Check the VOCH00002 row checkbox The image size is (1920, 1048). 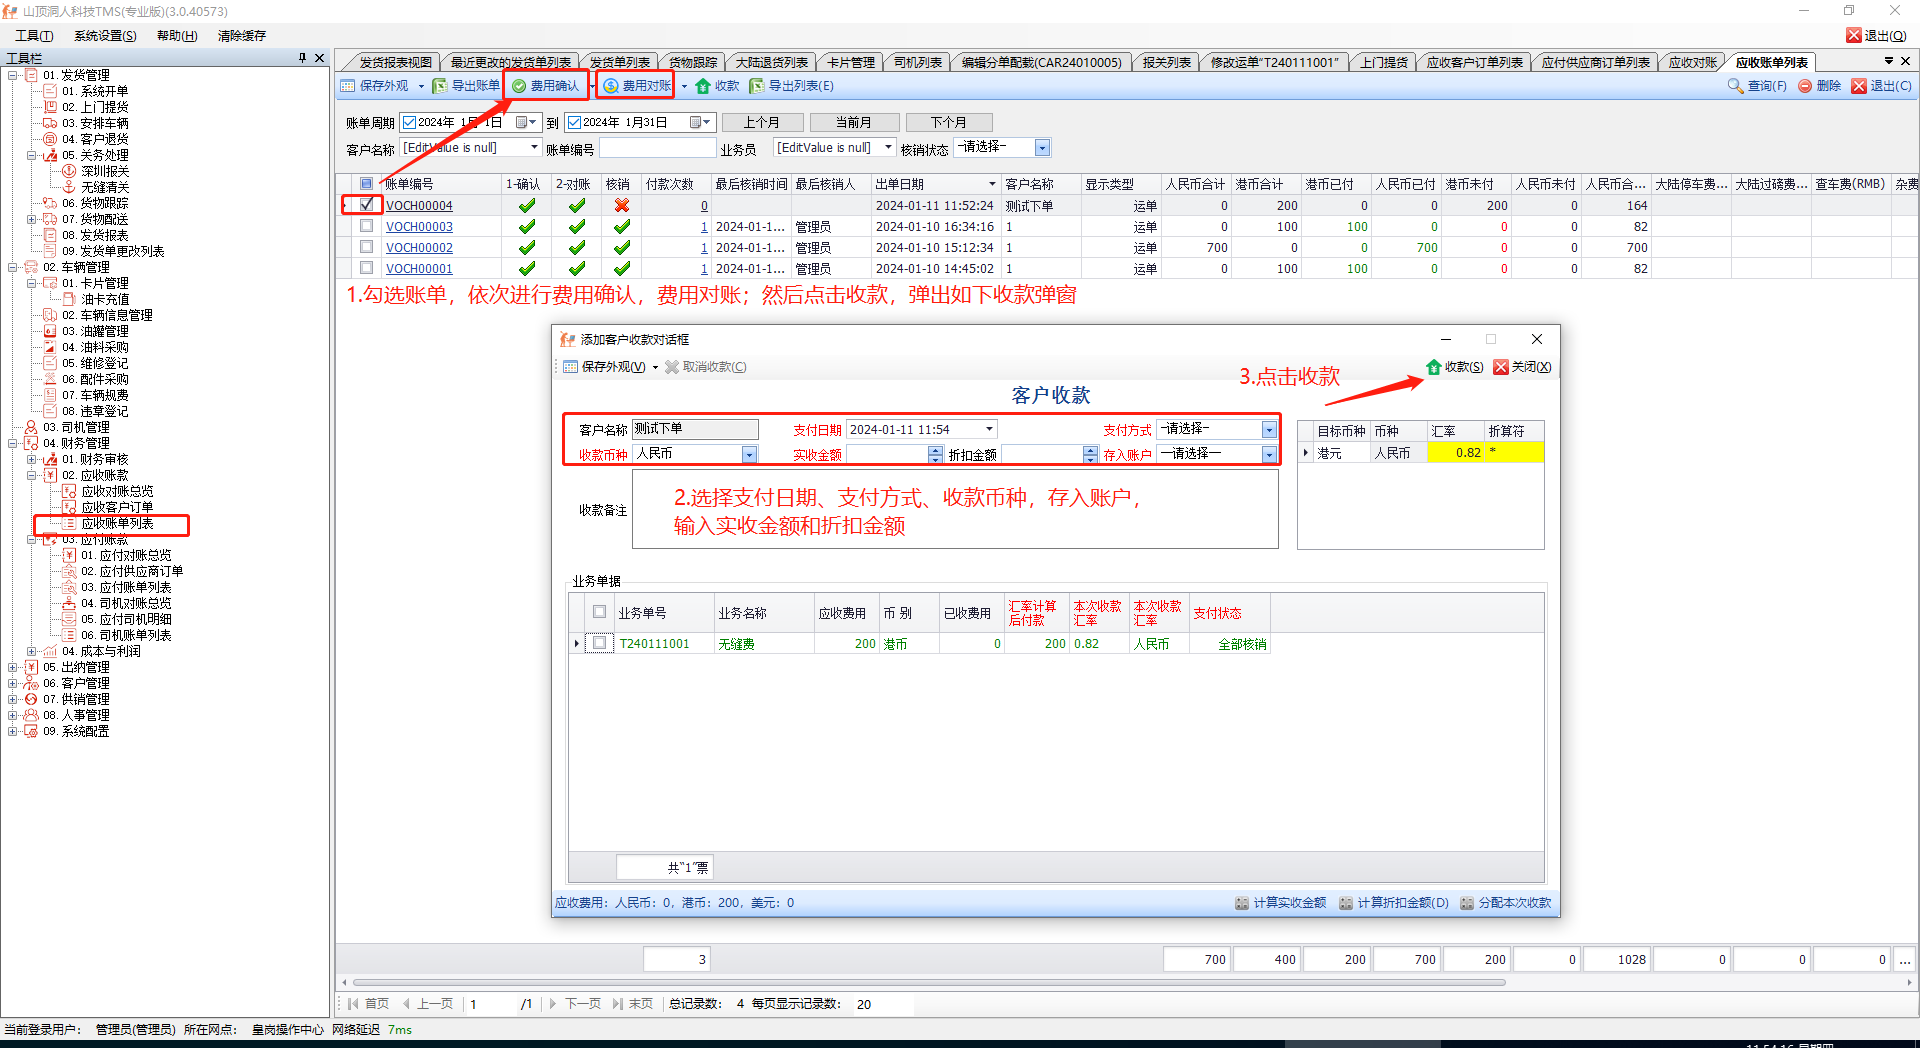tap(367, 247)
